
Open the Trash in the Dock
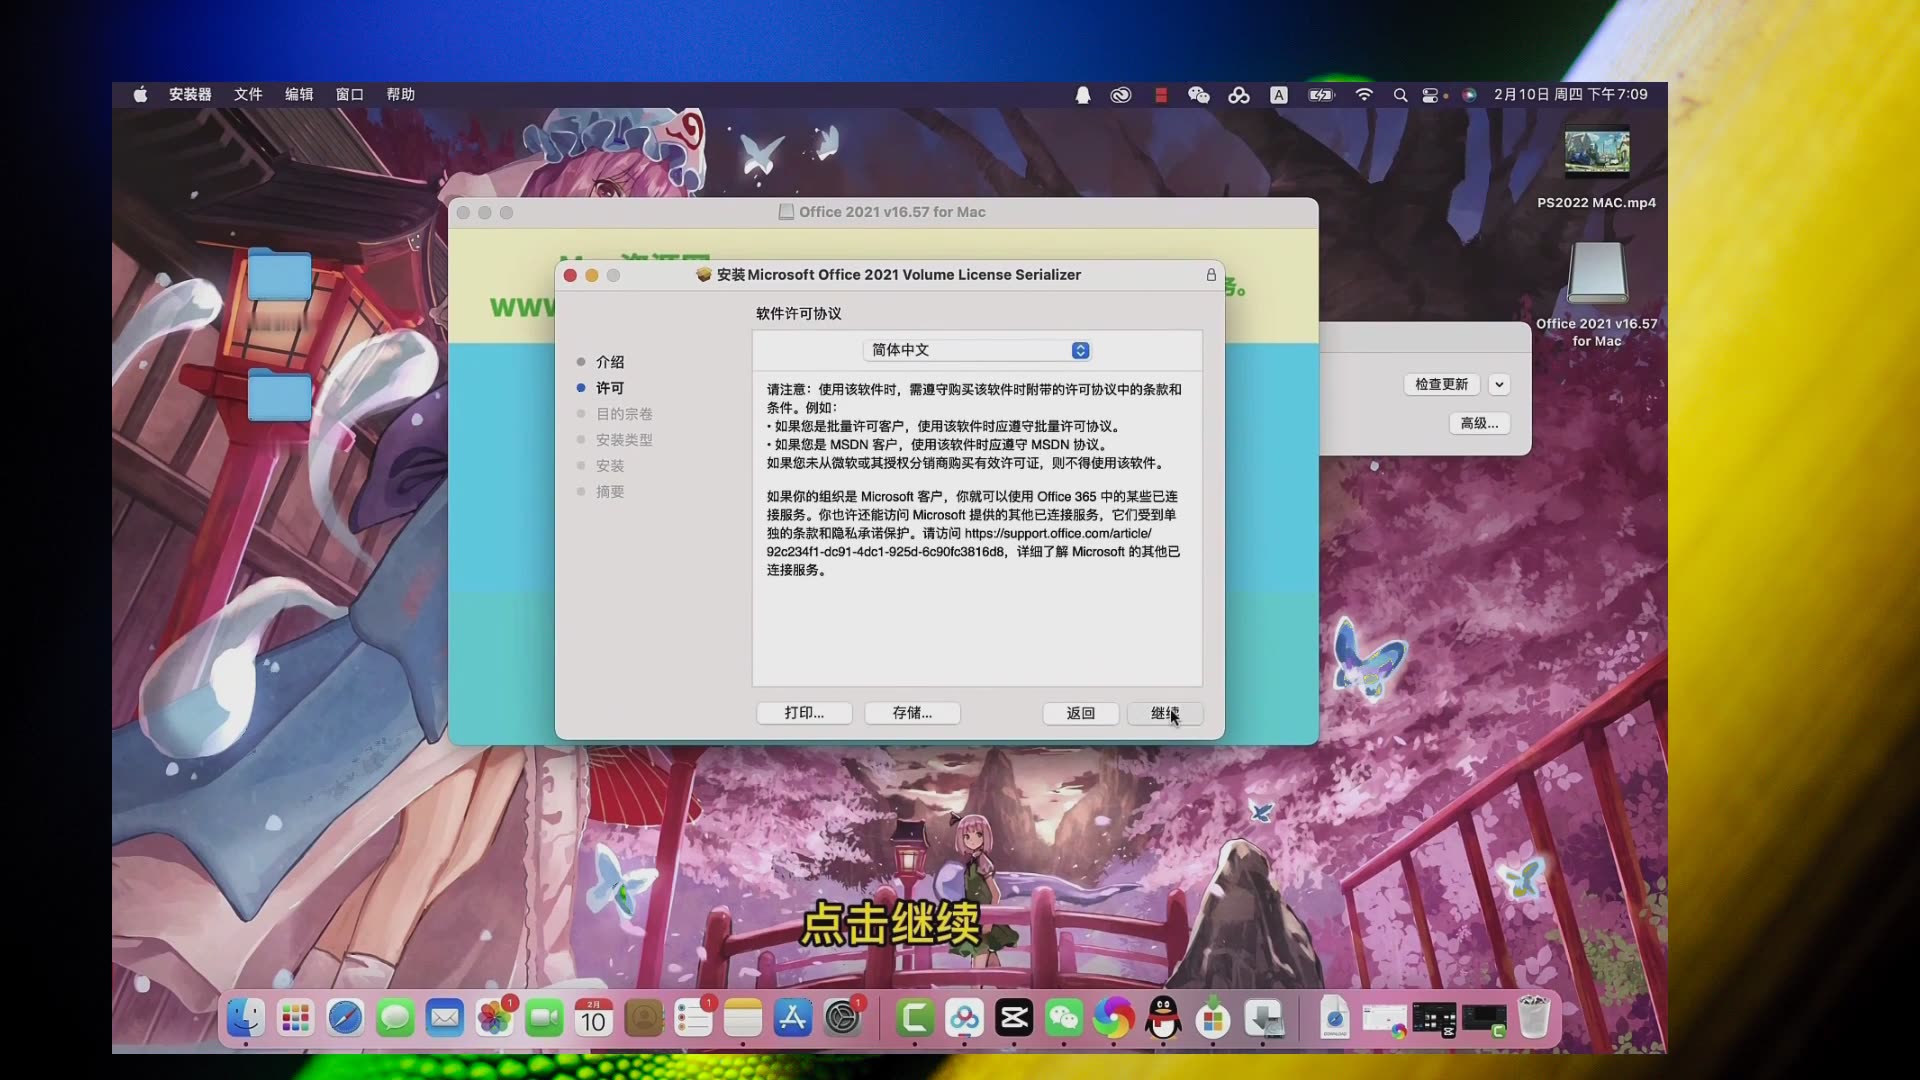pyautogui.click(x=1534, y=1019)
